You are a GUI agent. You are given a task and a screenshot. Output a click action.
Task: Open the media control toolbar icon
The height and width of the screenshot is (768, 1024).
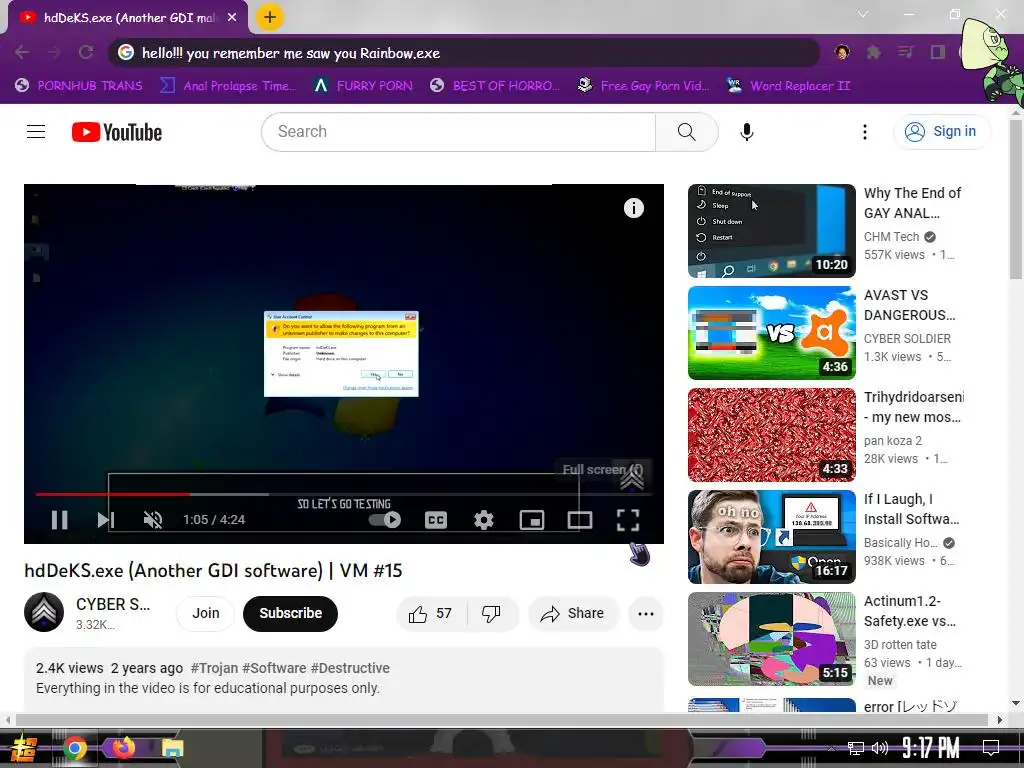905,52
